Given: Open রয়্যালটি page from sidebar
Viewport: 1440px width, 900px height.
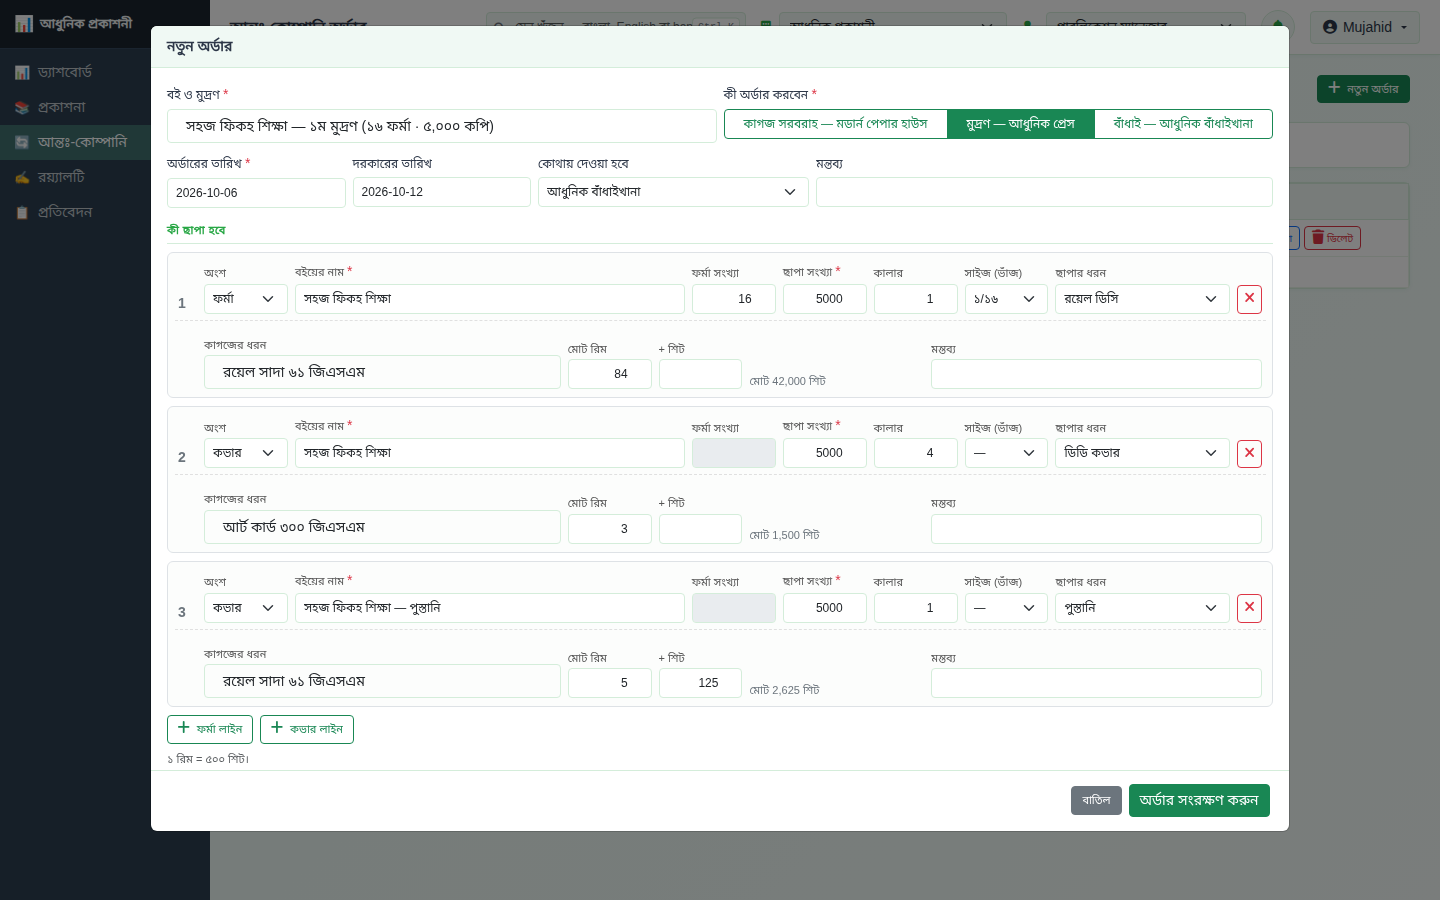Looking at the screenshot, I should [x=105, y=177].
